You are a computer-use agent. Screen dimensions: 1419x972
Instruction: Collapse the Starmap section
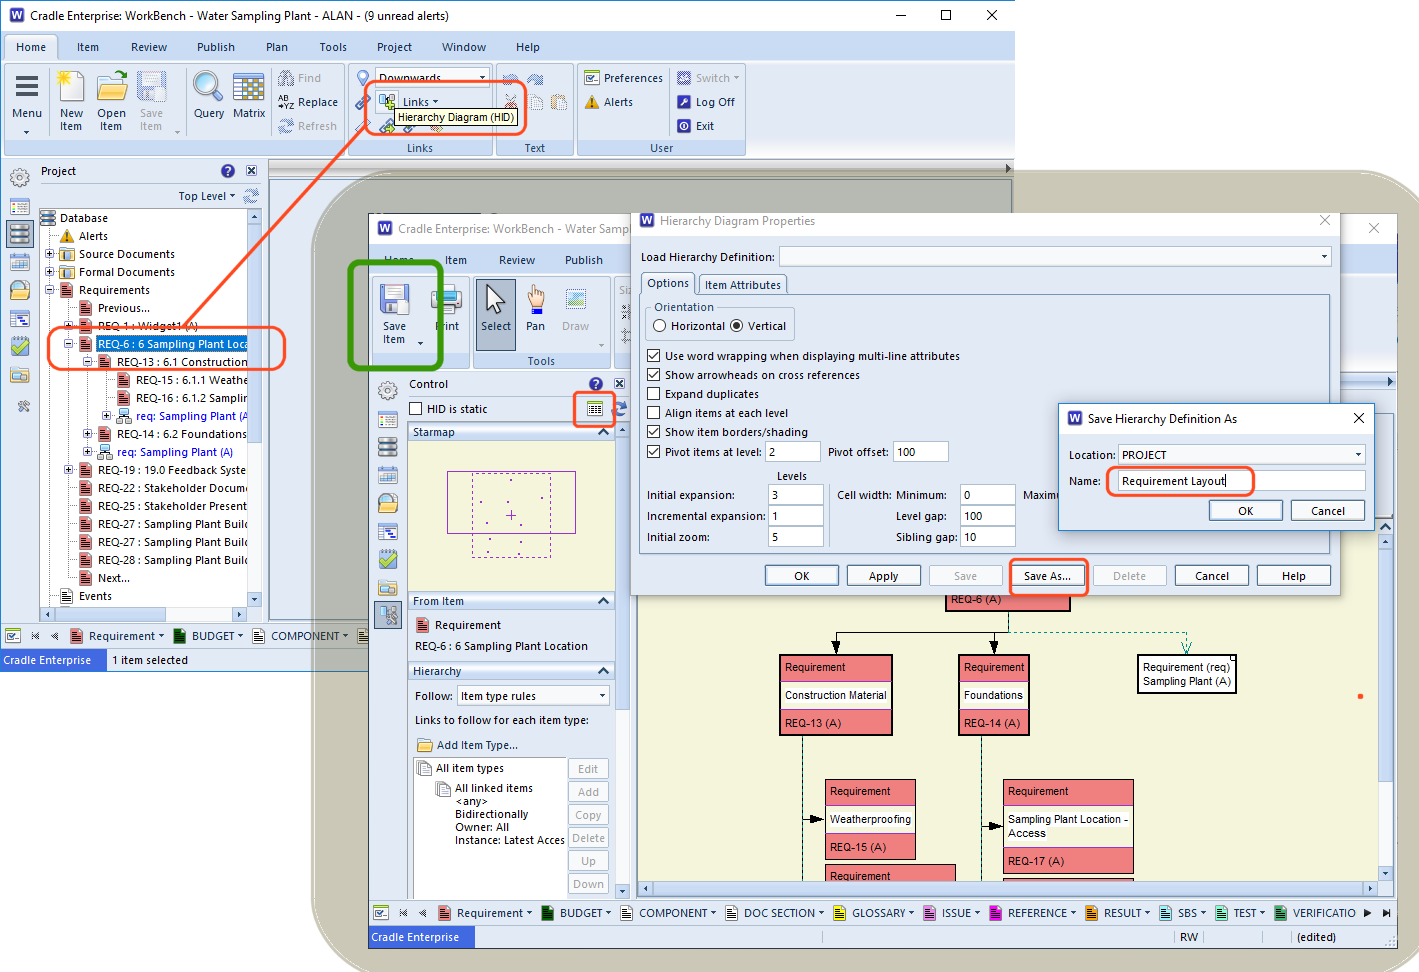(603, 432)
